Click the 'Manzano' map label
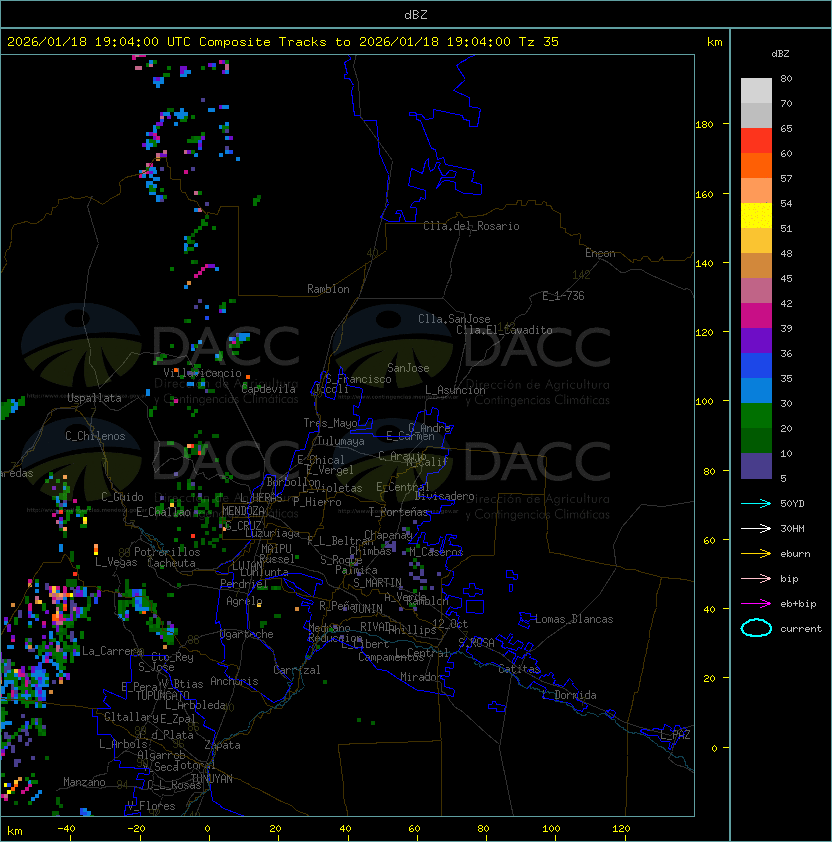The width and height of the screenshot is (832, 842). pyautogui.click(x=84, y=782)
